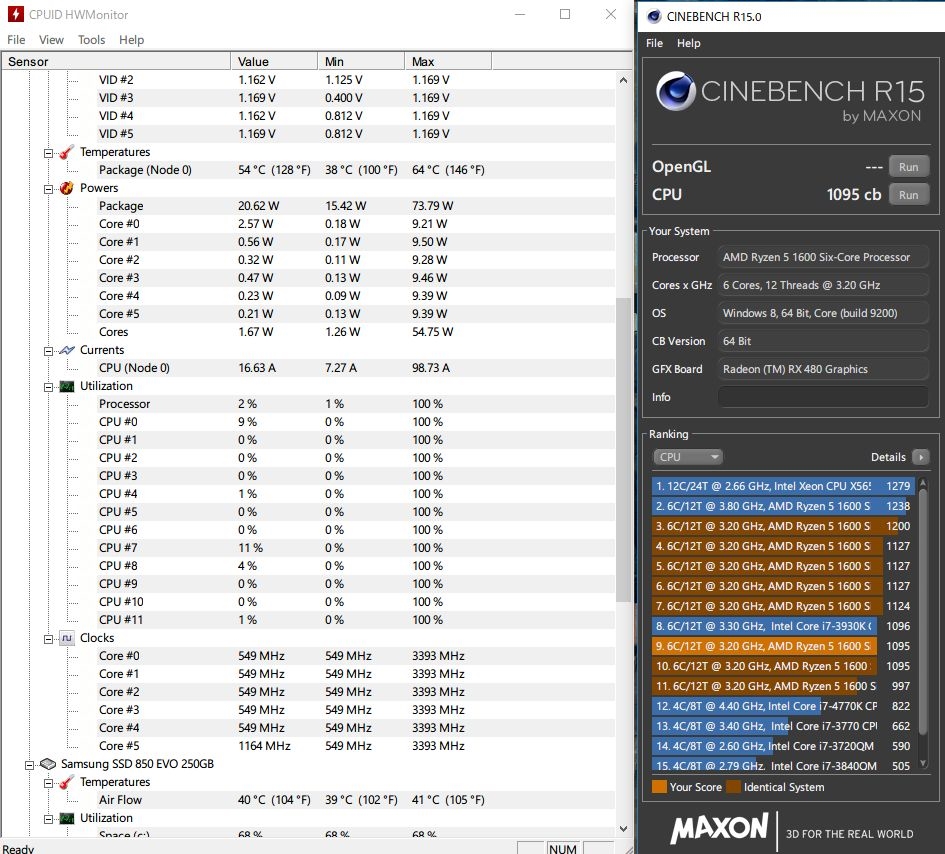
Task: Click the Clocks waveform icon
Action: pos(67,638)
